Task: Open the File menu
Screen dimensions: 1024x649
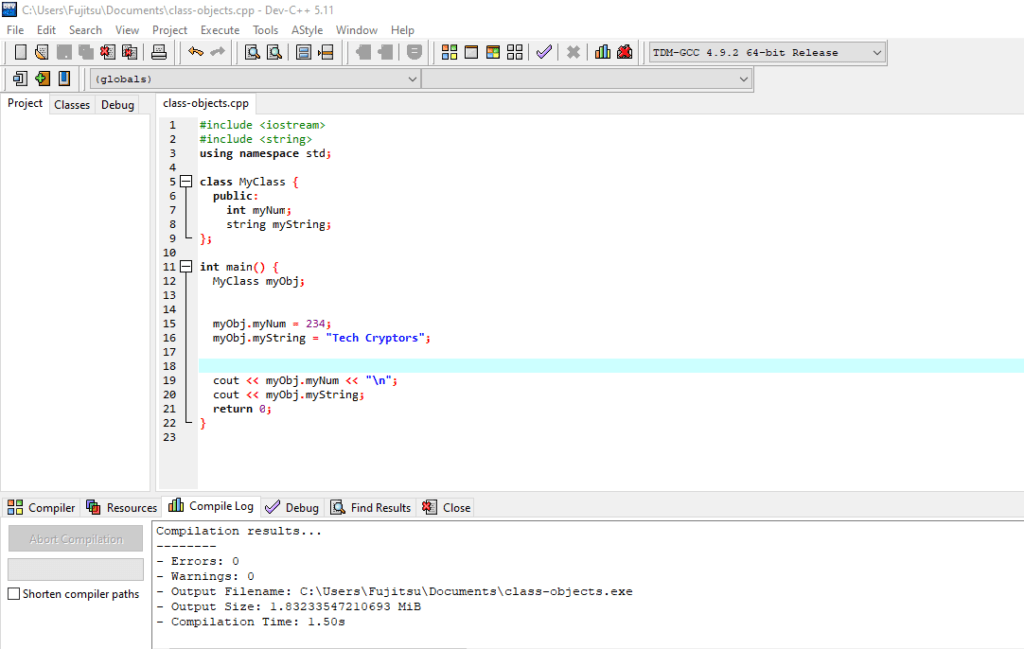Action: (15, 30)
